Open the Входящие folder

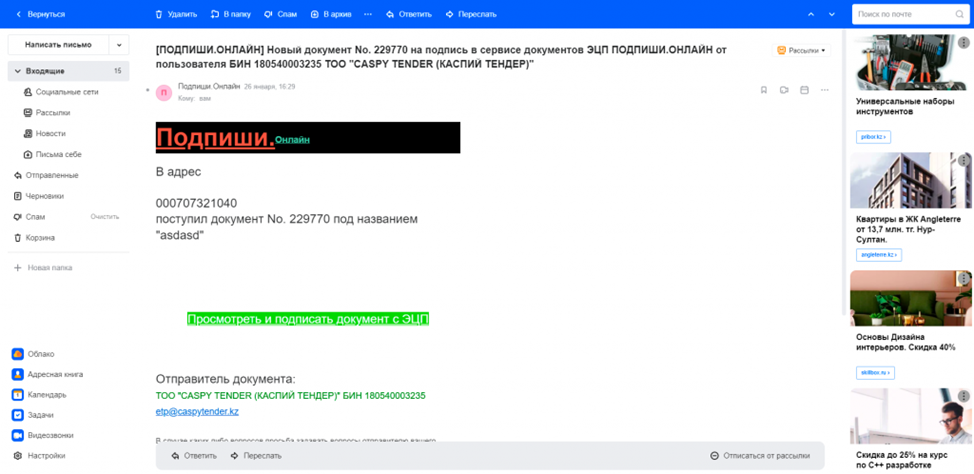pyautogui.click(x=68, y=71)
